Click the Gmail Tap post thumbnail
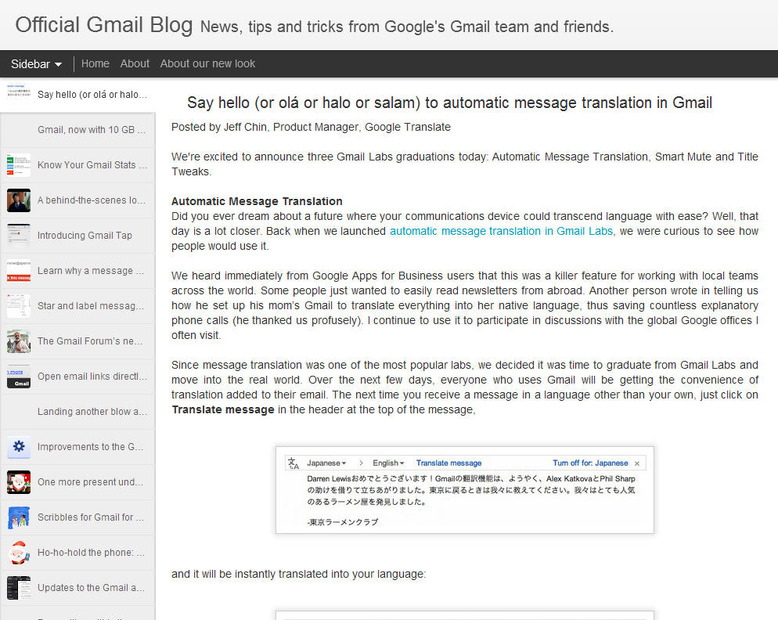This screenshot has height=620, width=778. click(x=19, y=236)
